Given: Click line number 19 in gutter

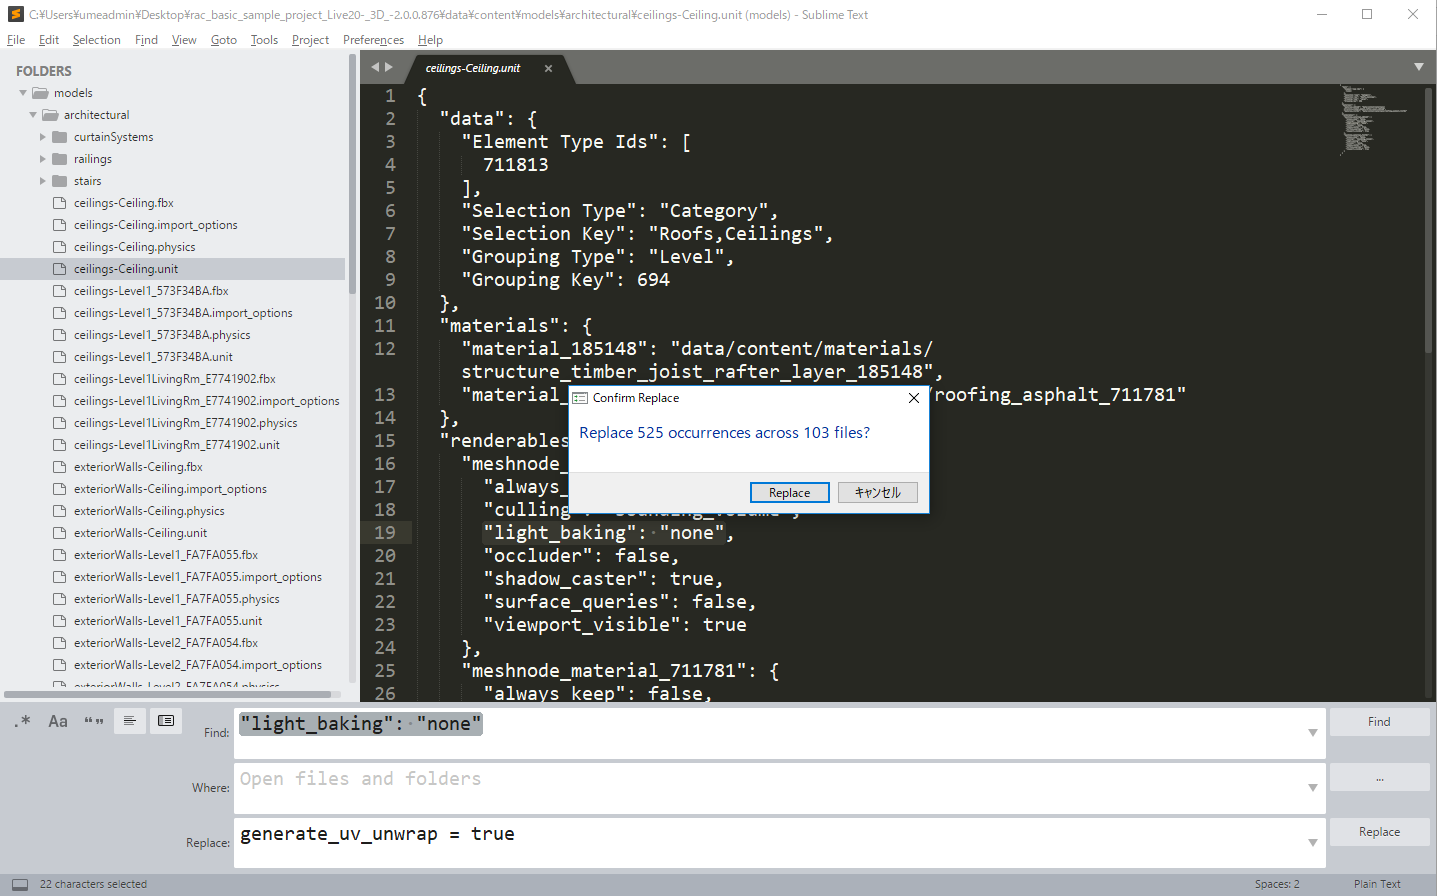Looking at the screenshot, I should pos(385,533).
